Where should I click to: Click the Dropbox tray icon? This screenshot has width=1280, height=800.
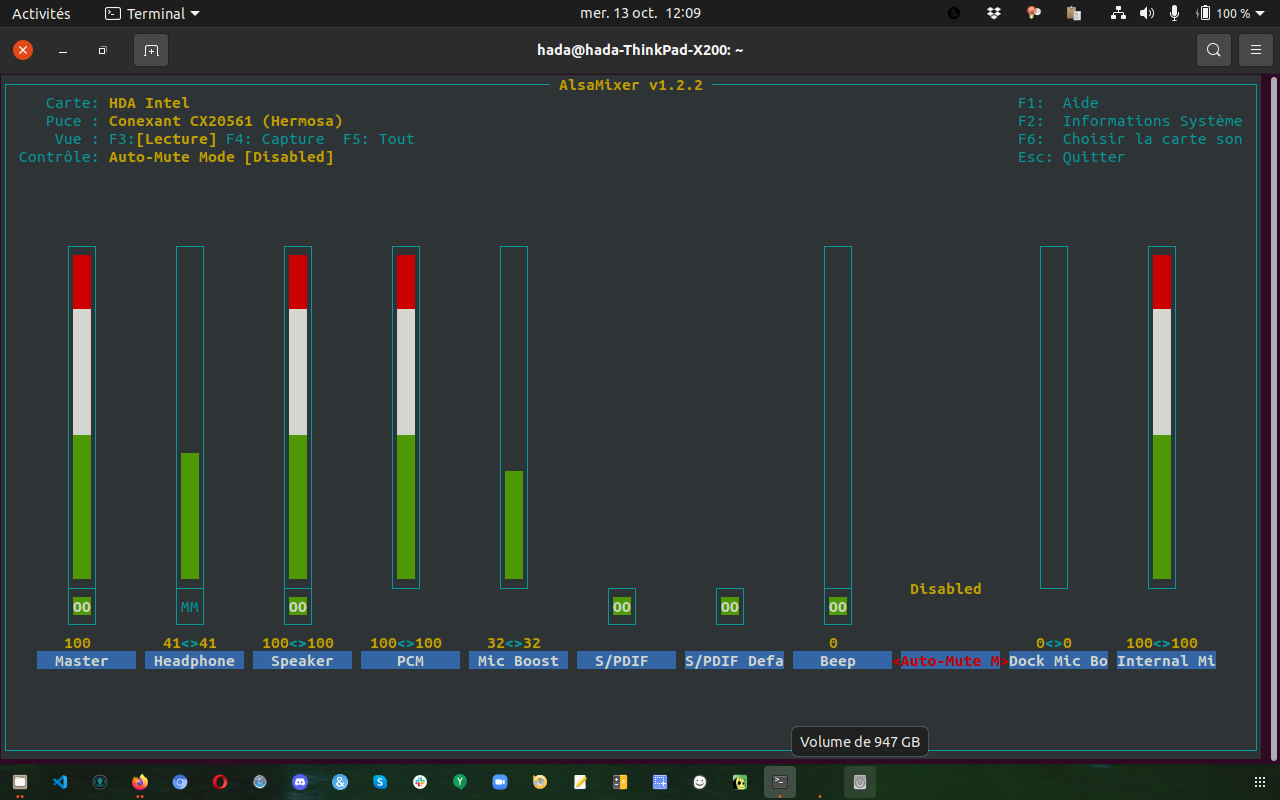[x=993, y=13]
